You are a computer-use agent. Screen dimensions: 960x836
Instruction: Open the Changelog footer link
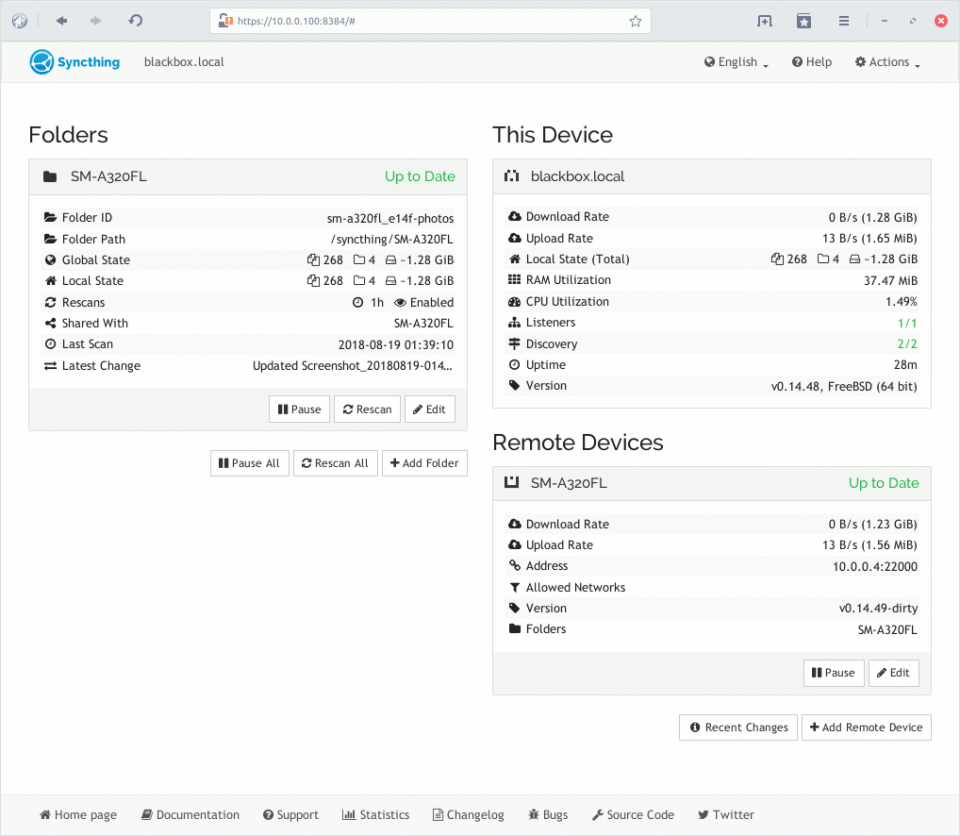(468, 815)
